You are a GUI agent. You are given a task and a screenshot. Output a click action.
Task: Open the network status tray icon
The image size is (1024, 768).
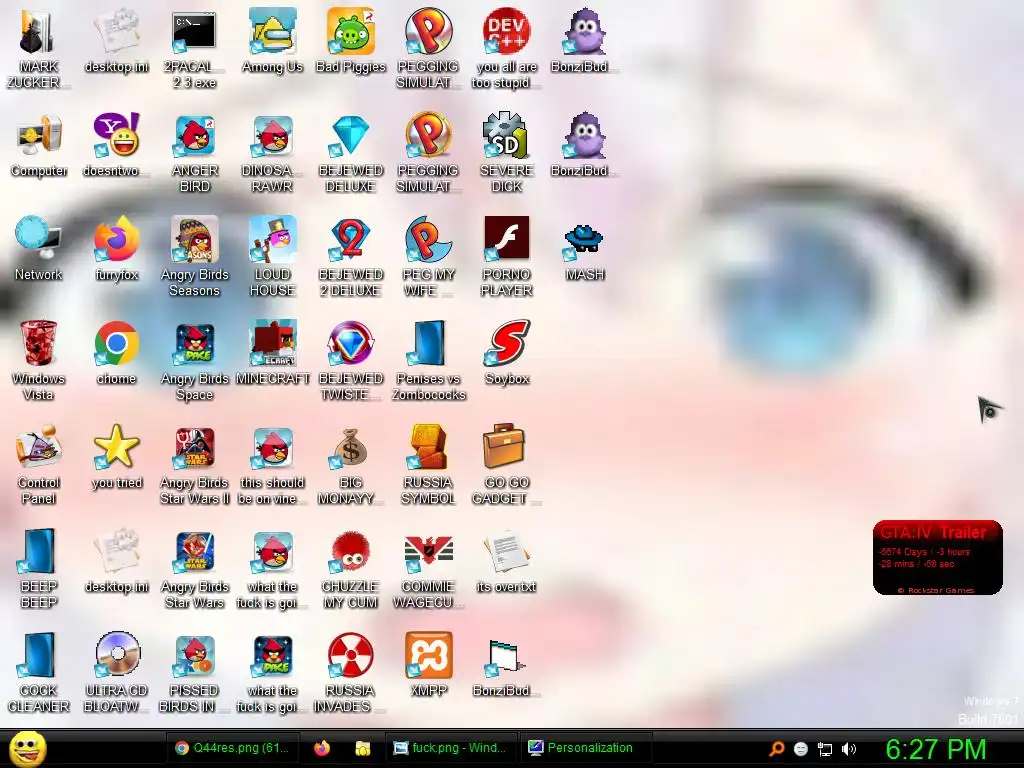click(825, 750)
